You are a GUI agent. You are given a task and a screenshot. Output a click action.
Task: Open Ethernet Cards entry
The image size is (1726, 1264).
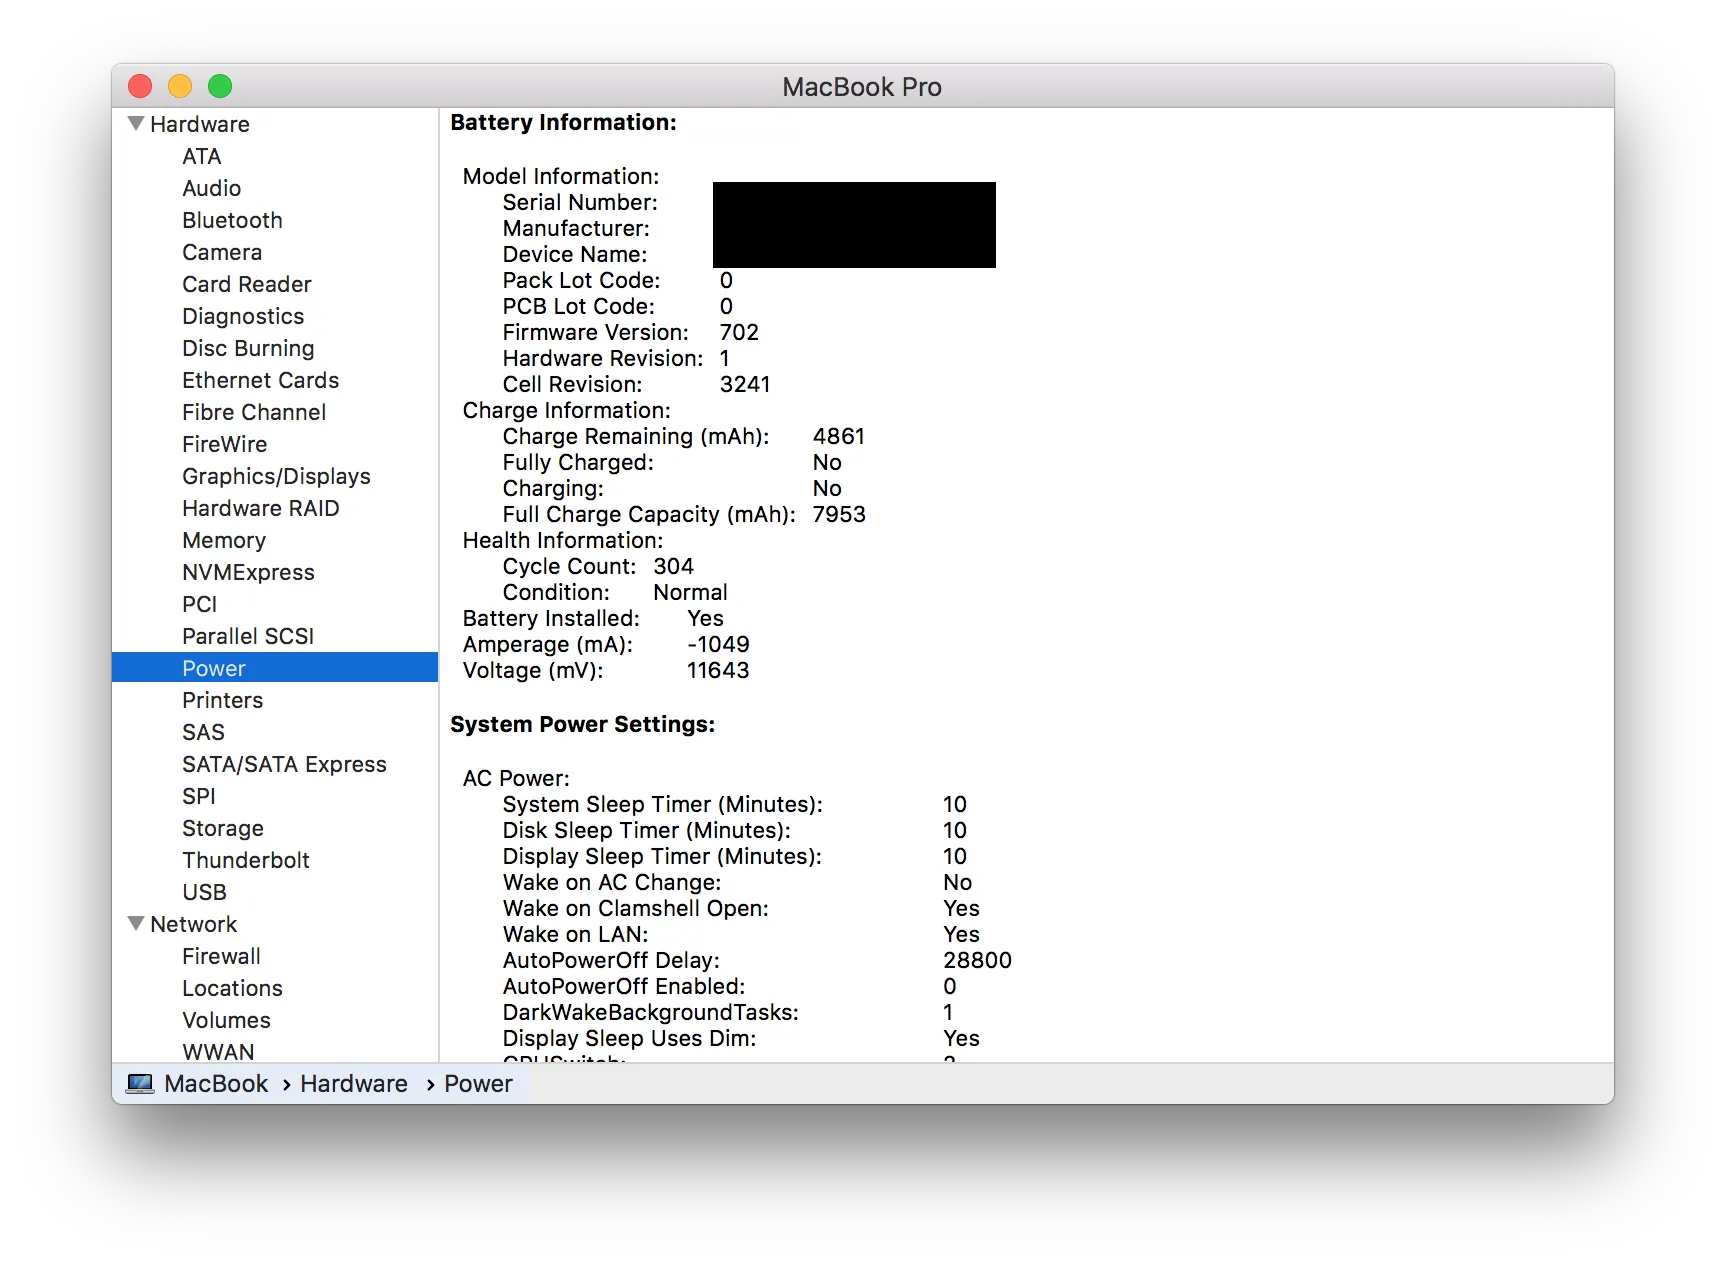pos(261,380)
